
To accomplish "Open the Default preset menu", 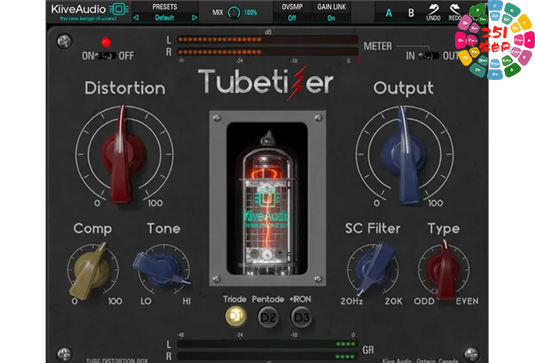I will [x=165, y=18].
